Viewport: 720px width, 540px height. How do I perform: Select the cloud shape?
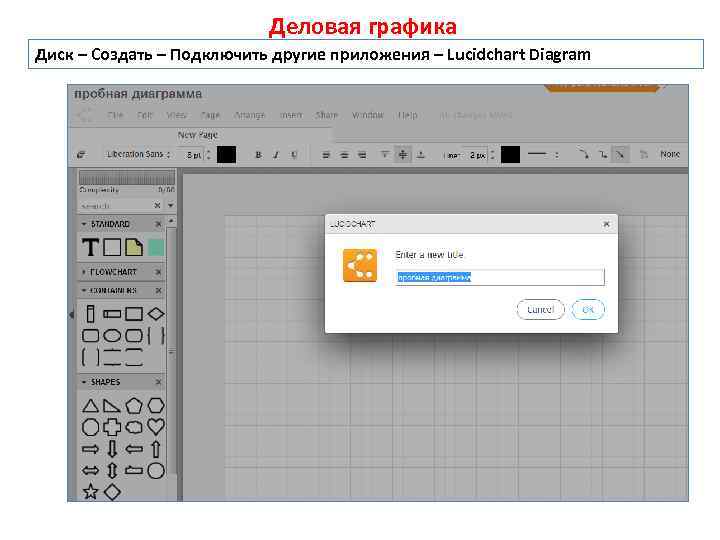(134, 427)
